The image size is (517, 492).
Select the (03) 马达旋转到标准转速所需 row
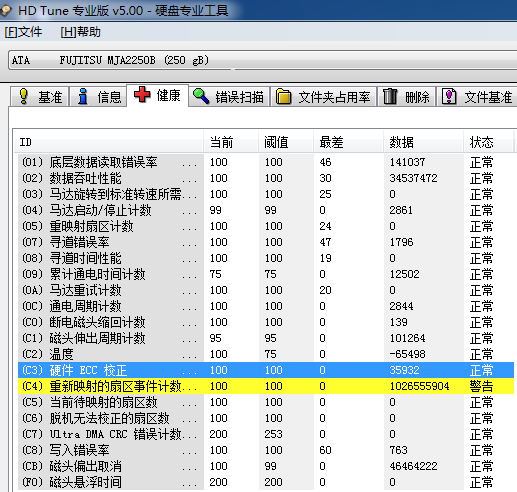(x=266, y=194)
